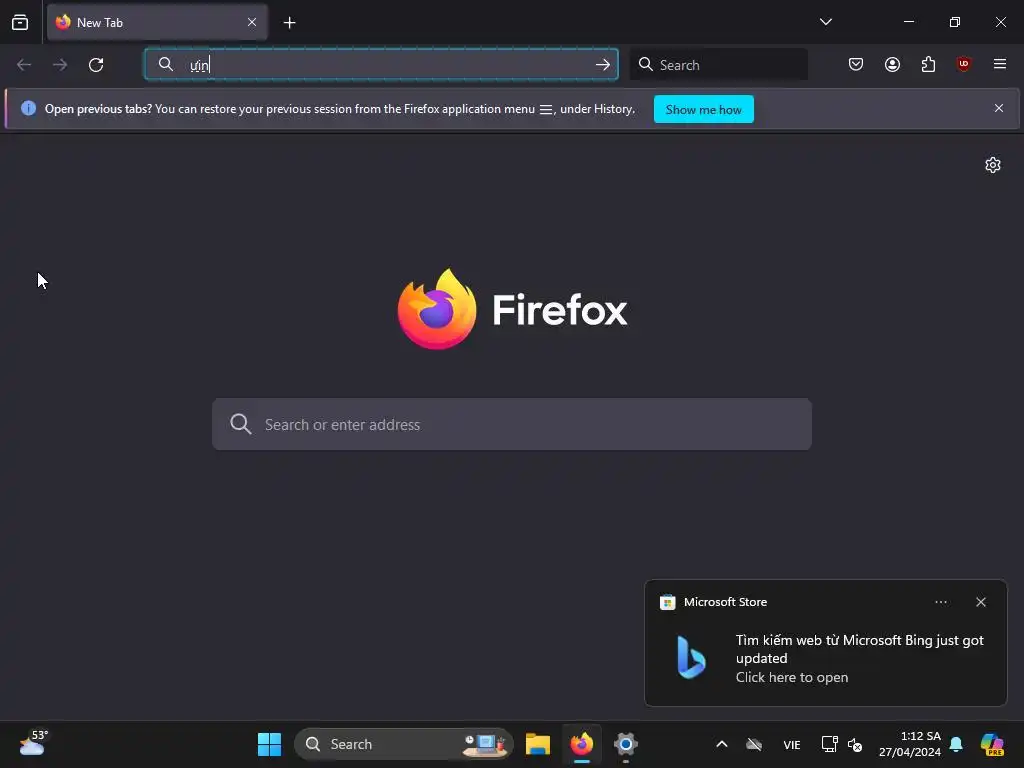The image size is (1024, 768).
Task: Focus the toolbar Search box
Action: pos(718,65)
